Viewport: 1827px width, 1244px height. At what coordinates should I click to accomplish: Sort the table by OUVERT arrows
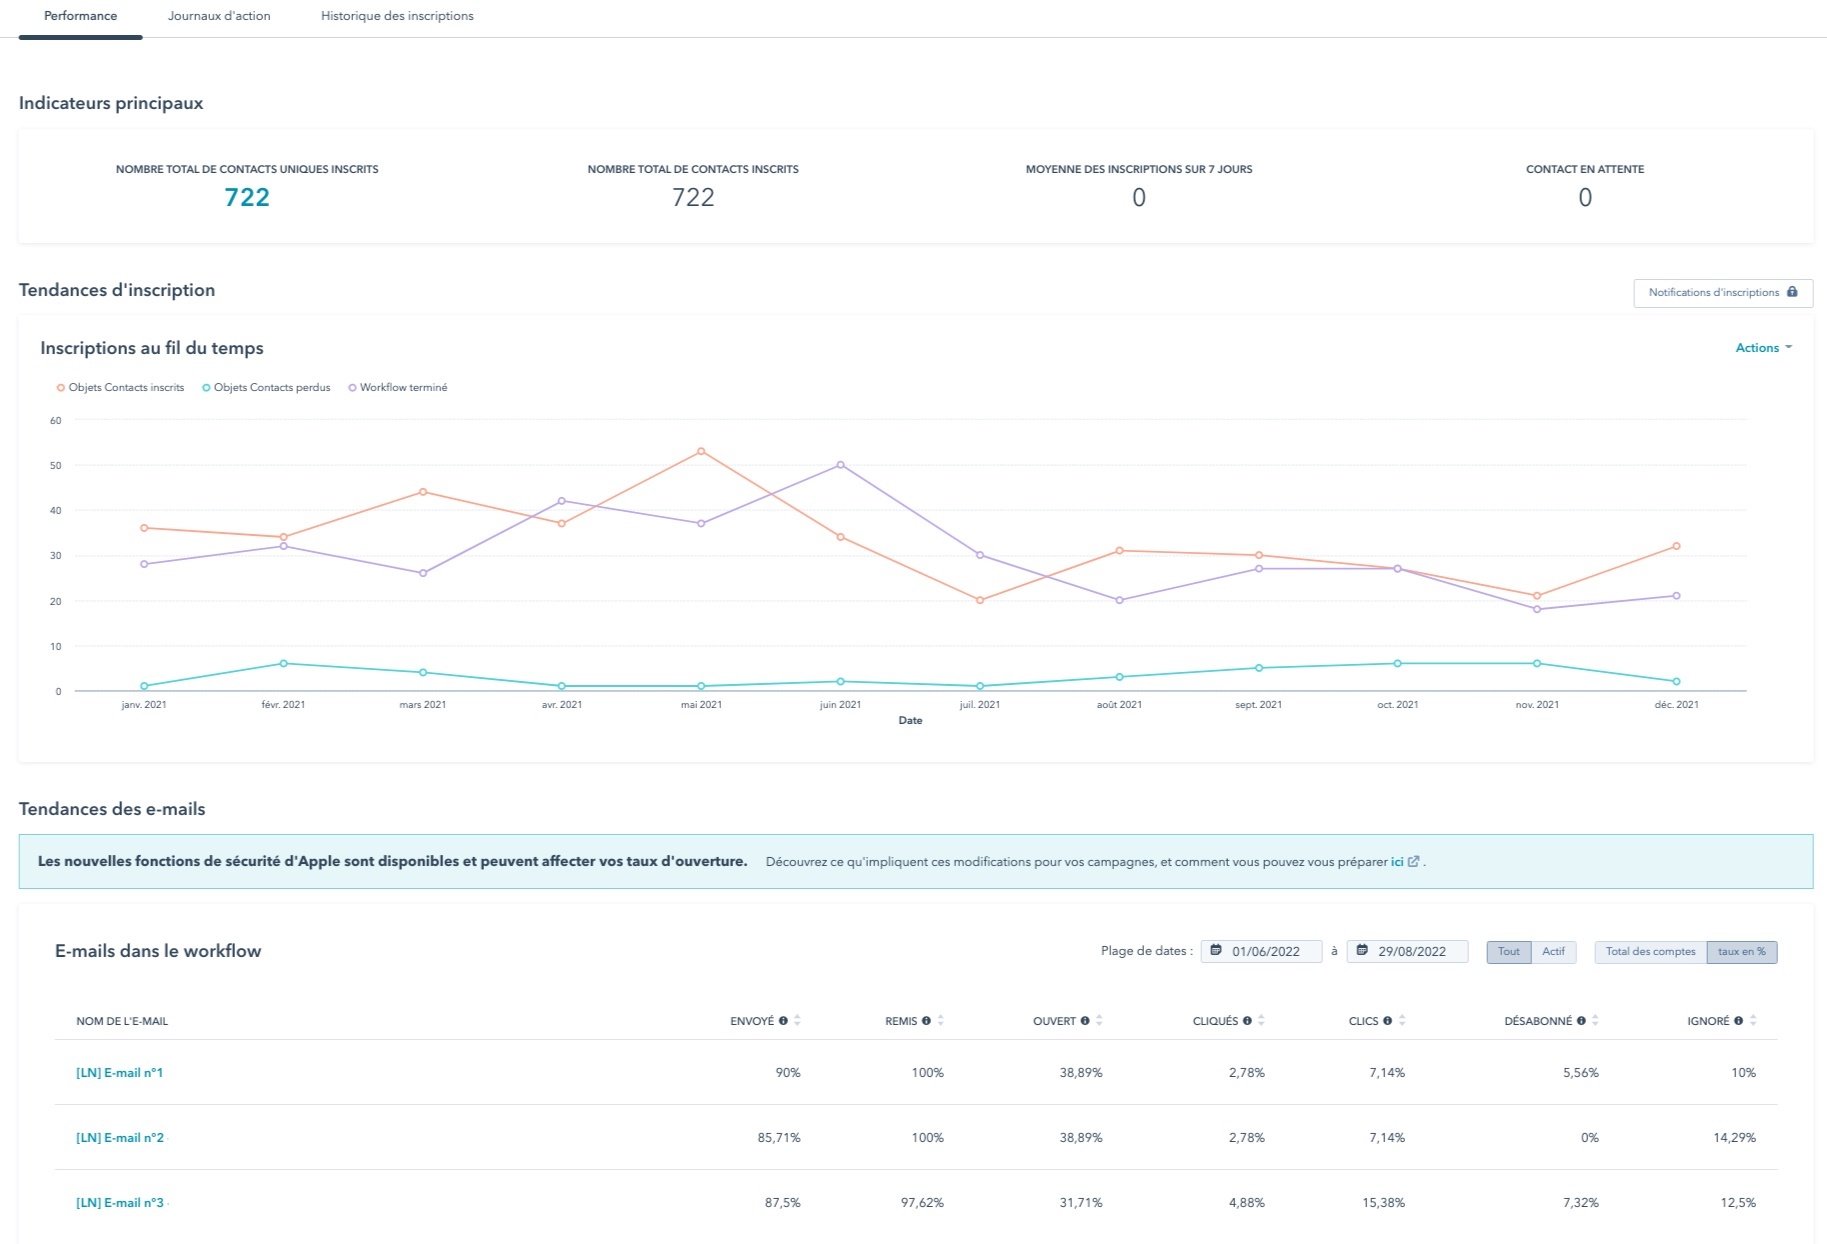coord(1099,1021)
